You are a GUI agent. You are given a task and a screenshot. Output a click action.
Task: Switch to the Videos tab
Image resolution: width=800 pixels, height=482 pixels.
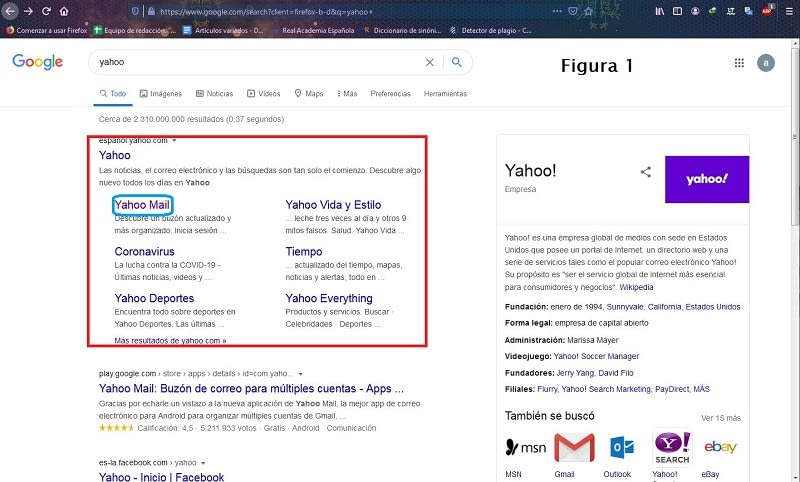(x=264, y=94)
